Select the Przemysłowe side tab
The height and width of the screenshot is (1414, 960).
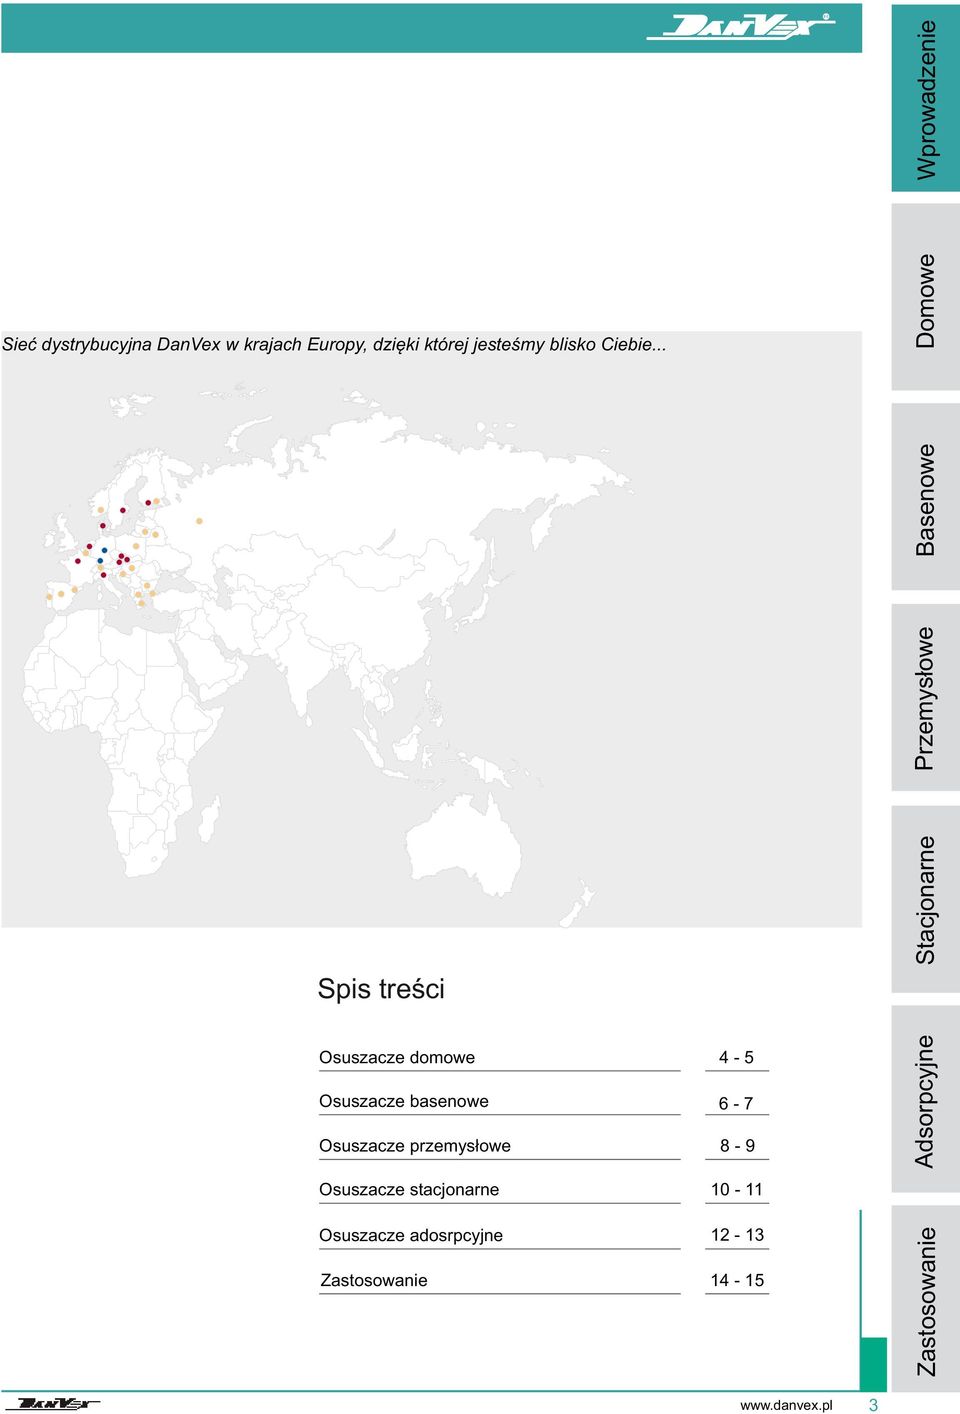(x=926, y=698)
